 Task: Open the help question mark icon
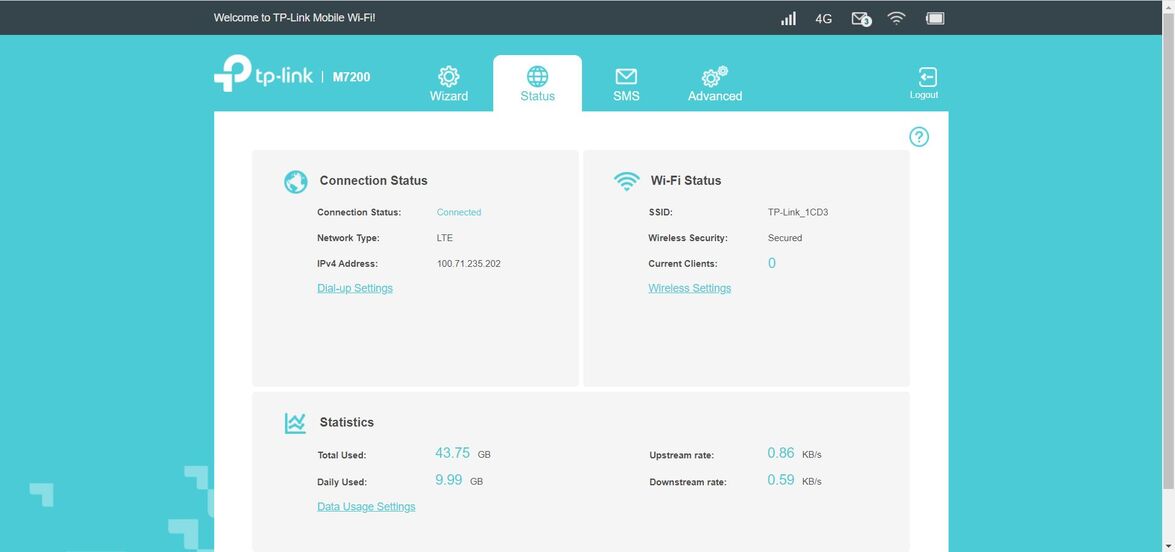pos(919,137)
